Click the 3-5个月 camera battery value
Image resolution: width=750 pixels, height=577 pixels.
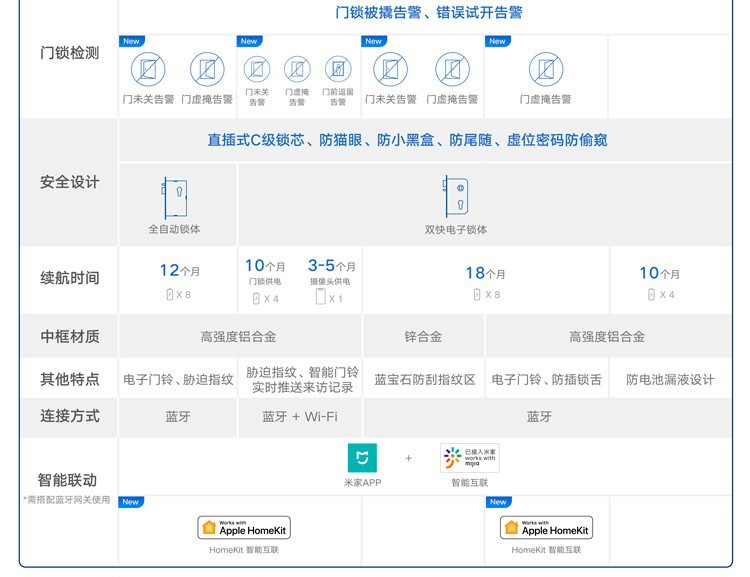point(331,266)
